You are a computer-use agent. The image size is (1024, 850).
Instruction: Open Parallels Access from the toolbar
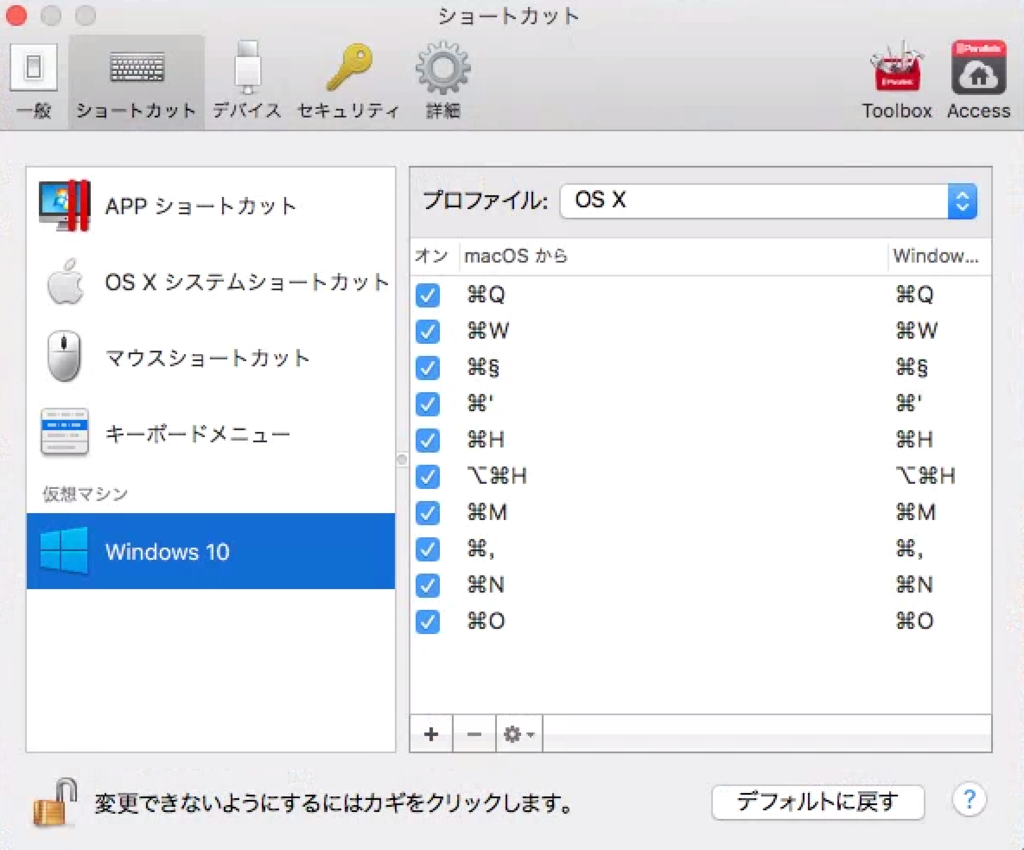tap(978, 82)
